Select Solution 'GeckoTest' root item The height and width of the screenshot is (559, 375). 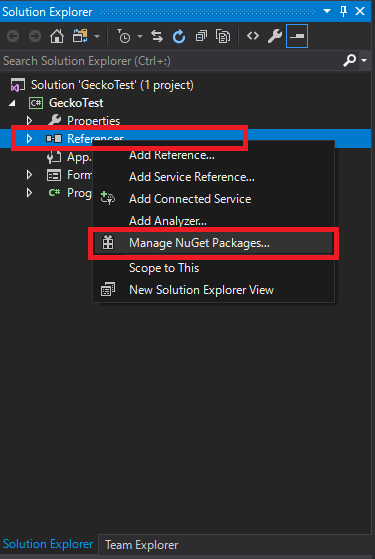tap(112, 85)
